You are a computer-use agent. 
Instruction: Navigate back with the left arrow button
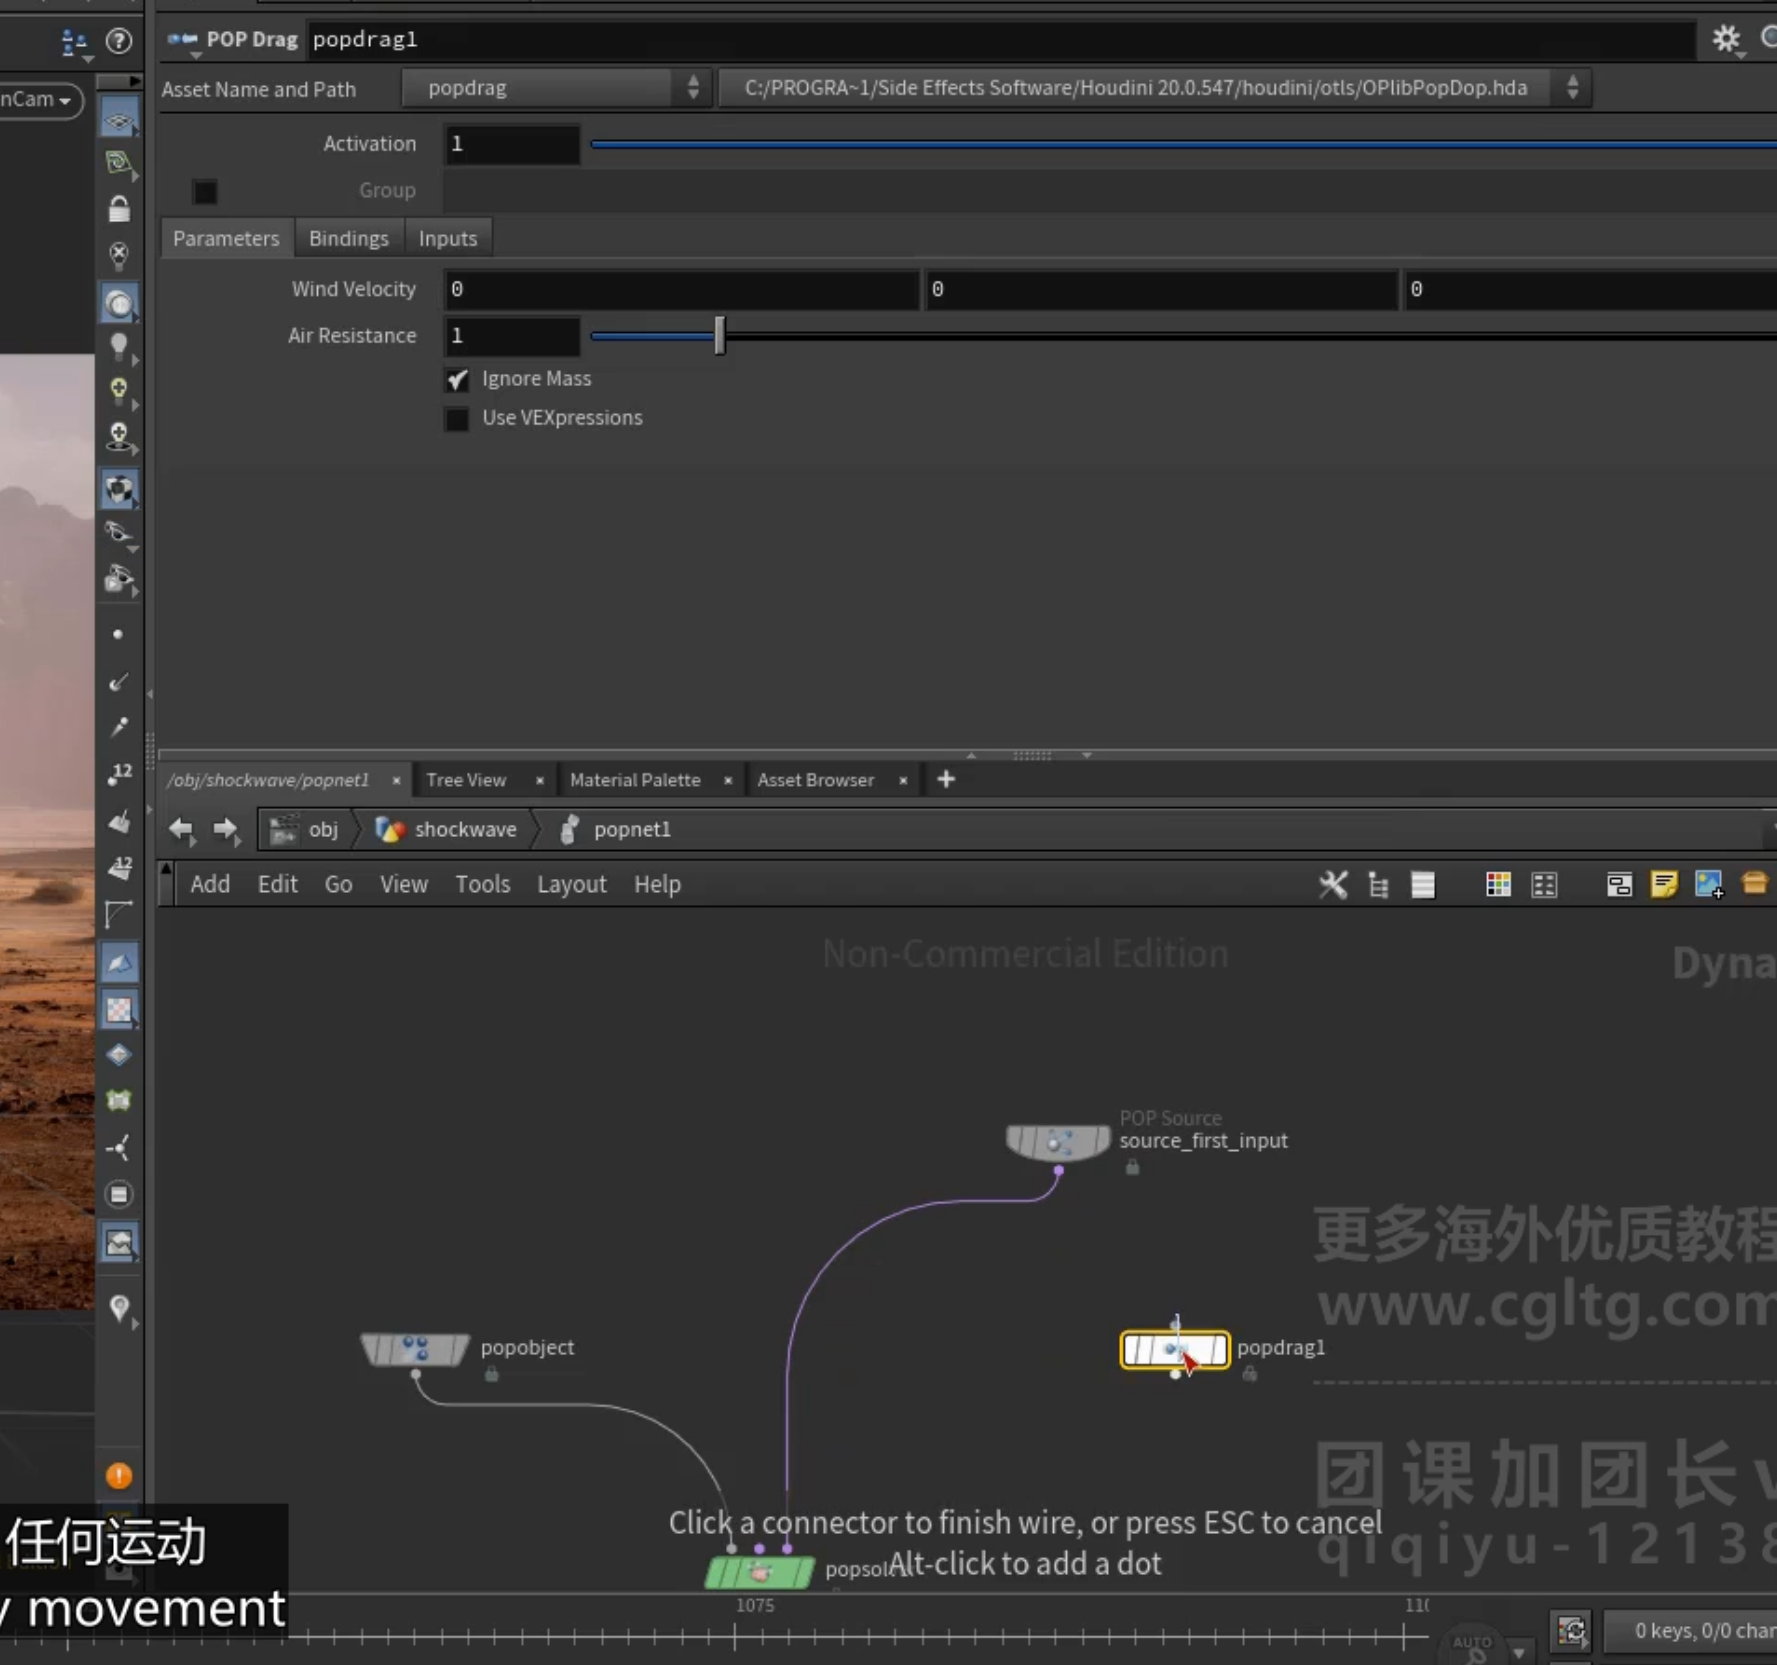click(181, 829)
